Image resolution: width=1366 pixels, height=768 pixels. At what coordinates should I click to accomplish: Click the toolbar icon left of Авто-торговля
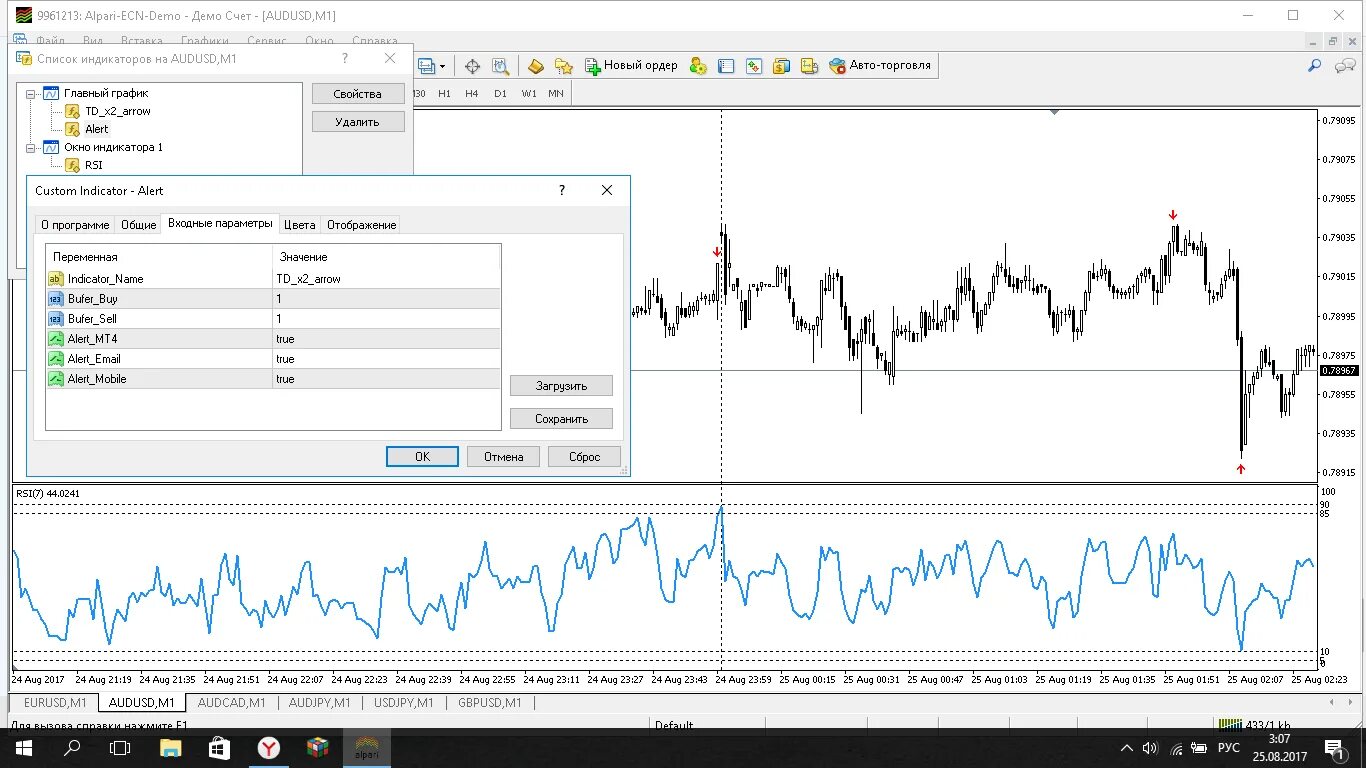(809, 66)
